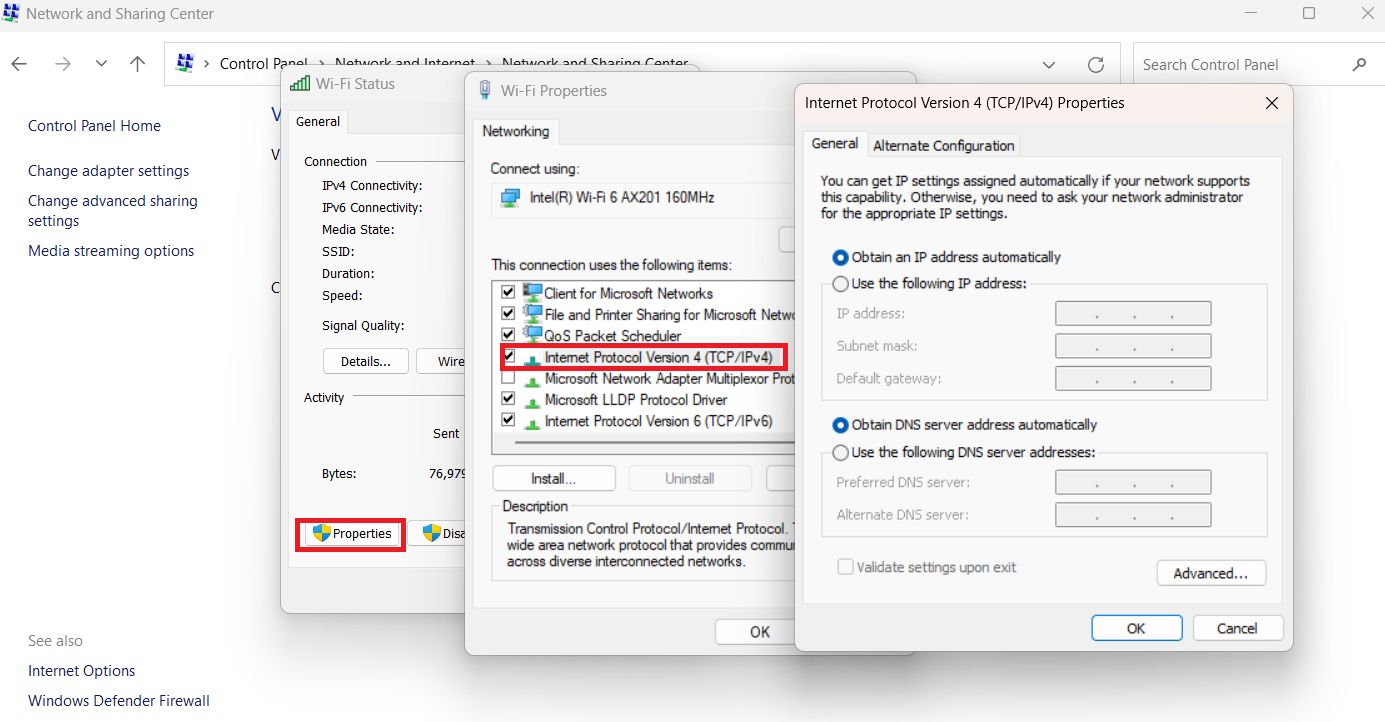Open Advanced settings in IPv4 Properties
The image size is (1385, 722).
point(1211,573)
